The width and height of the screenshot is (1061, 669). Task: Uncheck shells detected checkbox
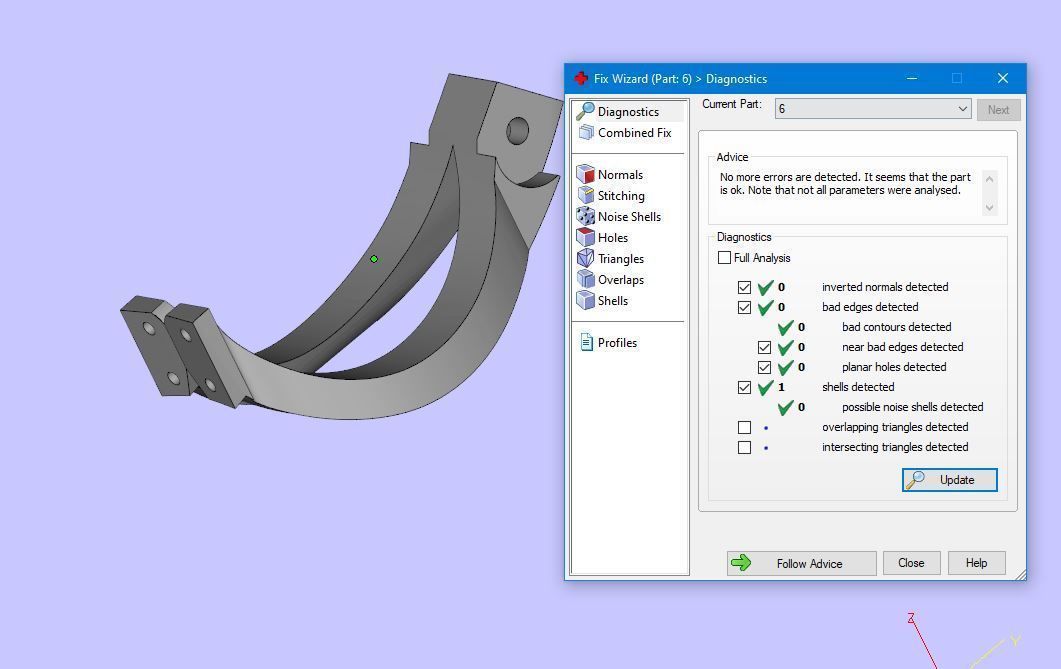pos(744,388)
